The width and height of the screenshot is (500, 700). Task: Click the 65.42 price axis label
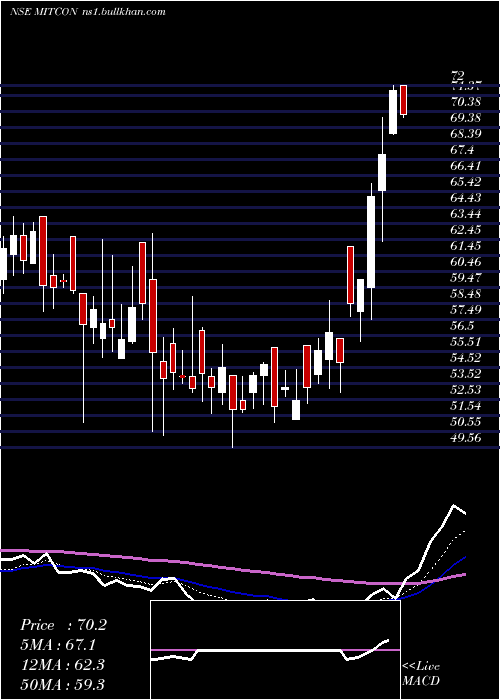pos(466,182)
